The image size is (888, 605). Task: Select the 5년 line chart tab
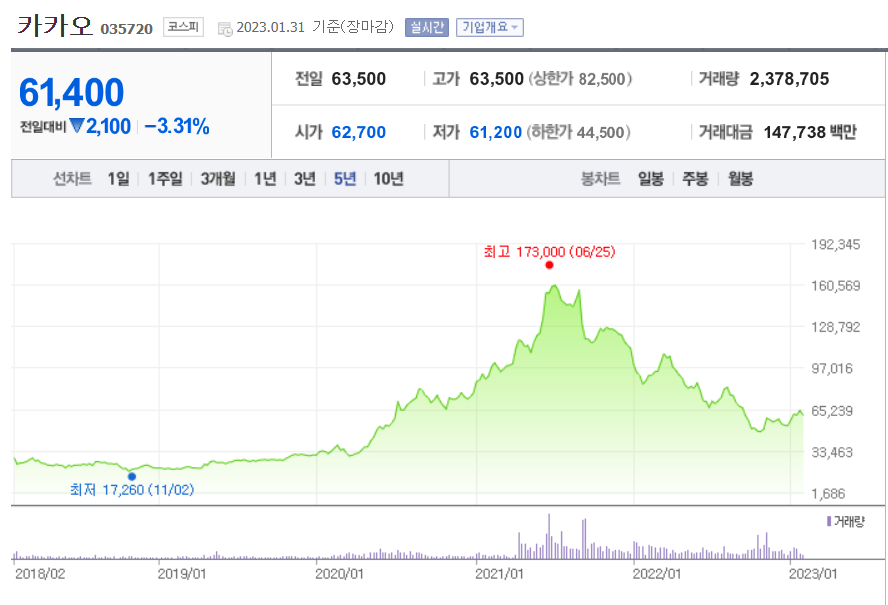pos(345,179)
